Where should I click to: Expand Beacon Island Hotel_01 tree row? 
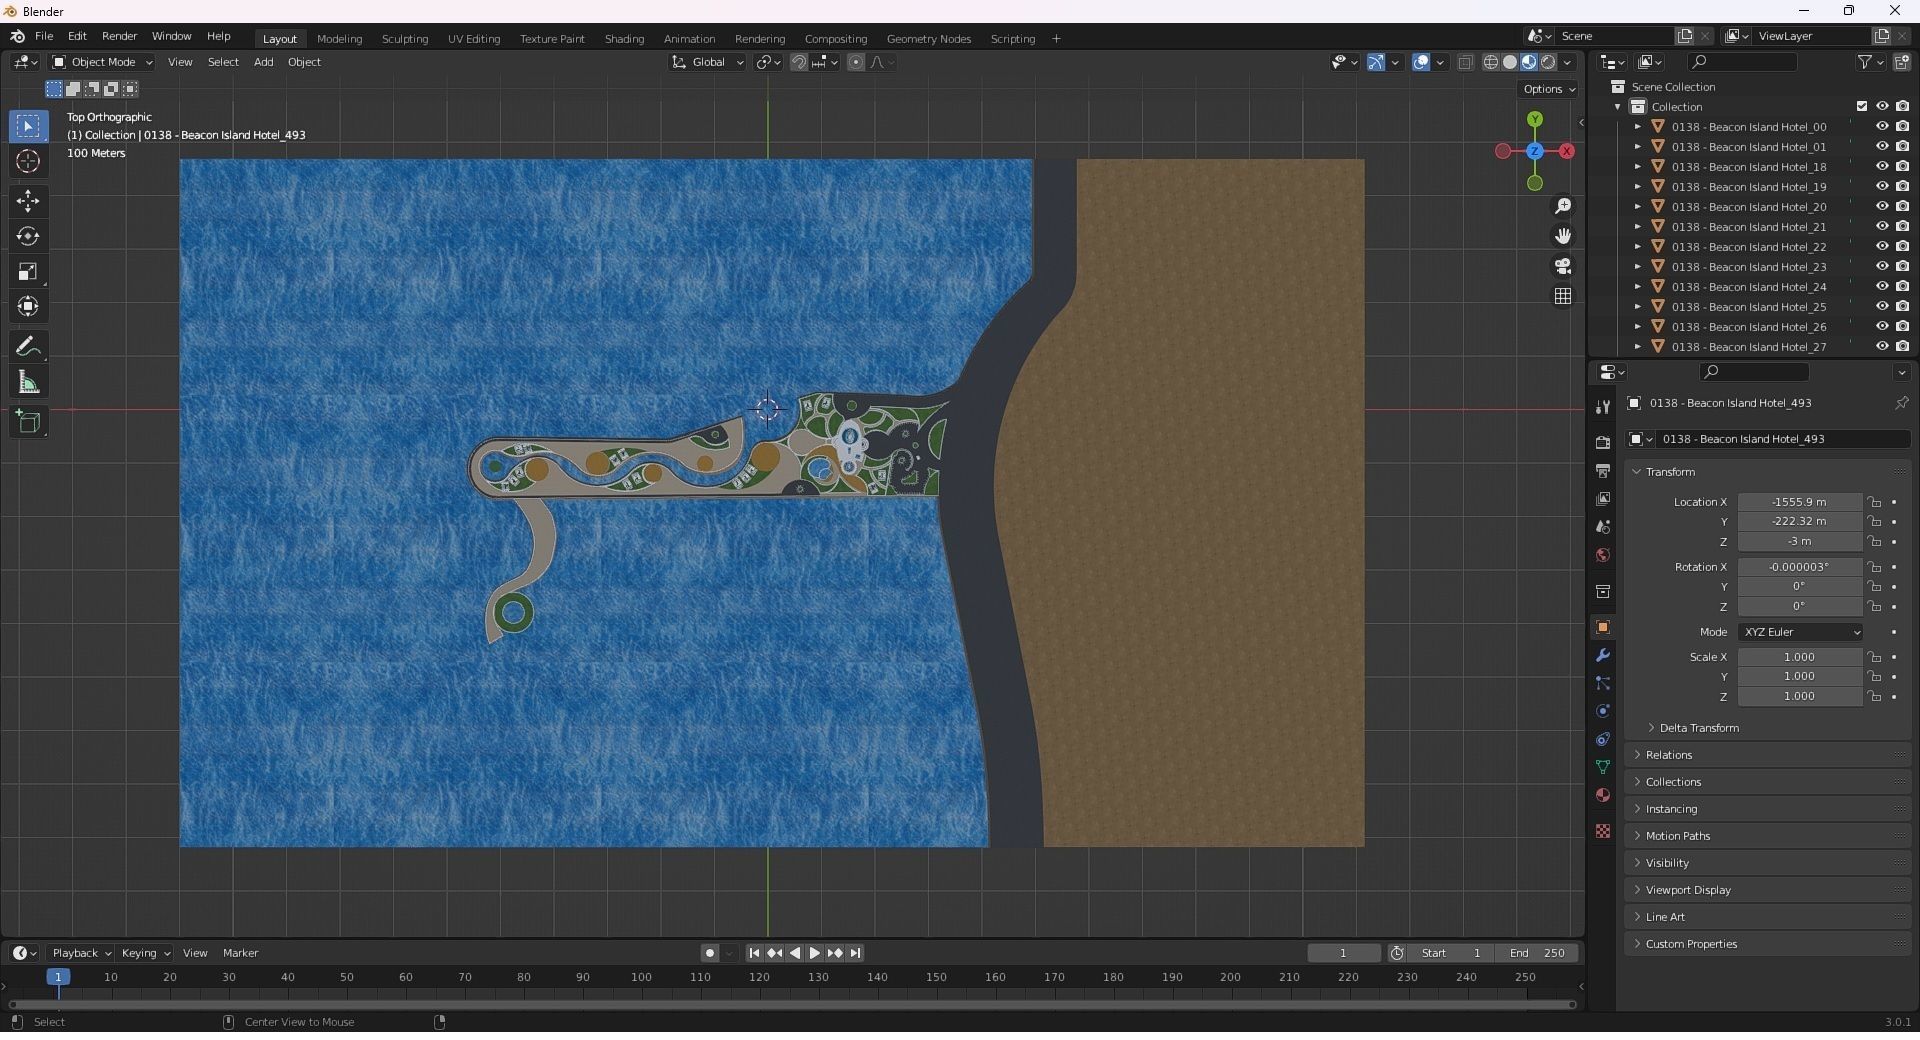click(1637, 146)
